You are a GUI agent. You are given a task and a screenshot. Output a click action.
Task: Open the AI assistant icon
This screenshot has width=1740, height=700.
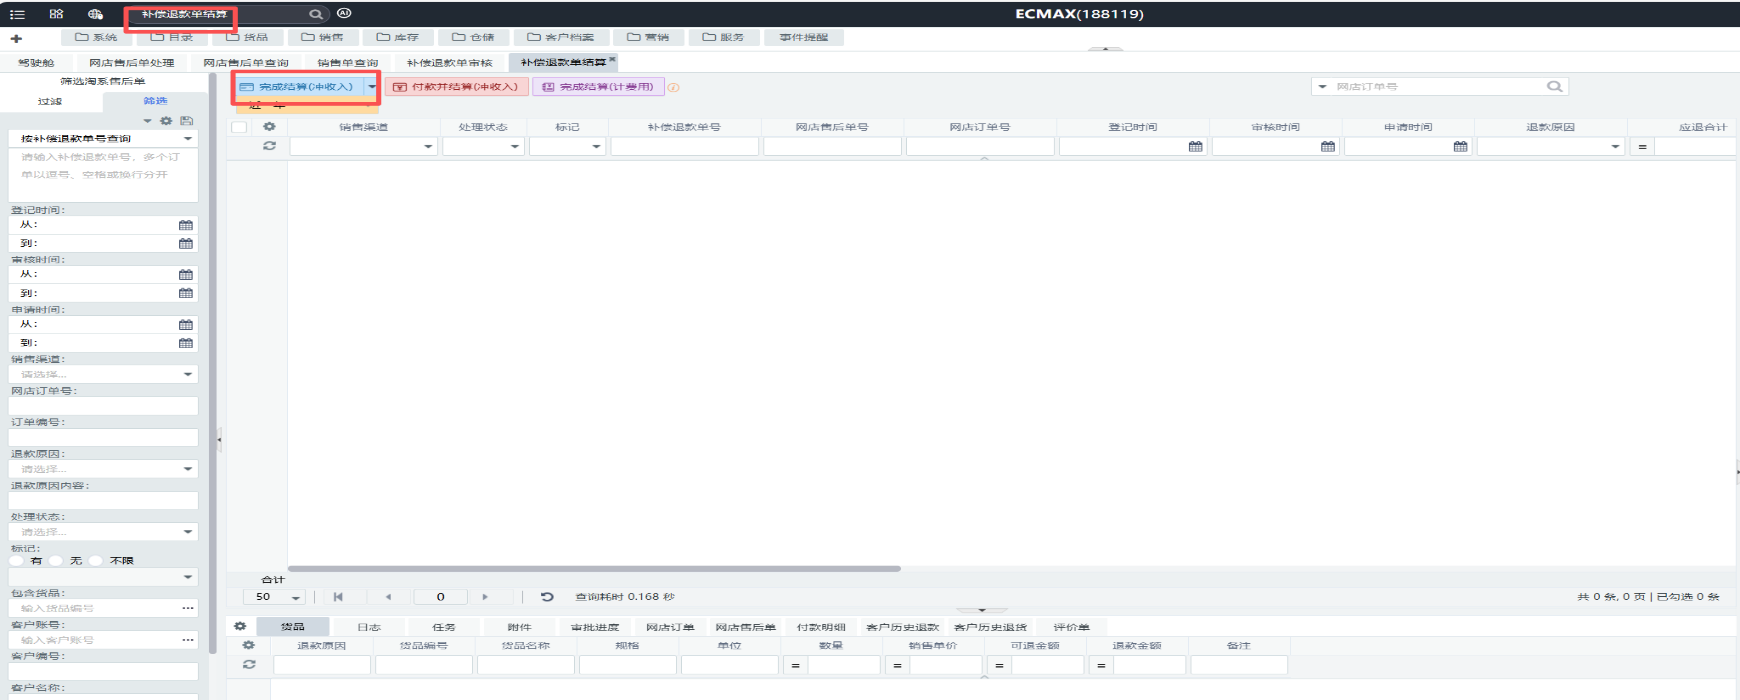tap(344, 13)
